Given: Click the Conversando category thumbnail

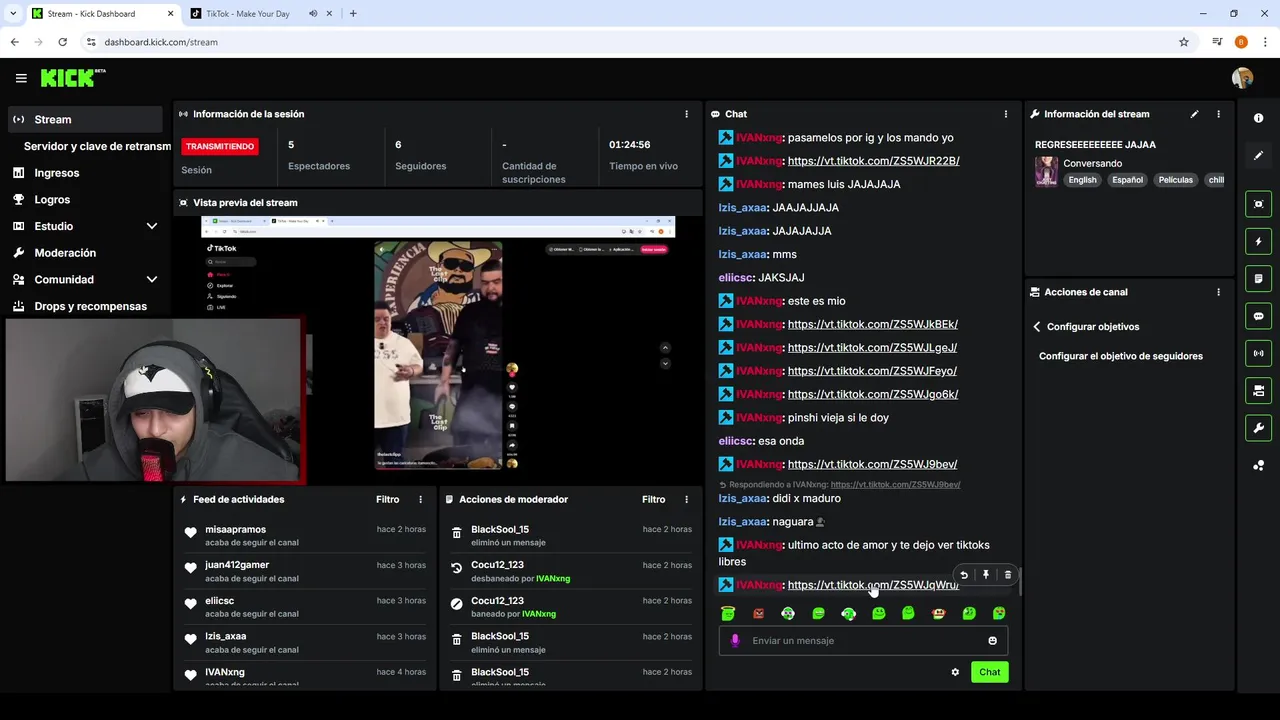Looking at the screenshot, I should point(1046,171).
